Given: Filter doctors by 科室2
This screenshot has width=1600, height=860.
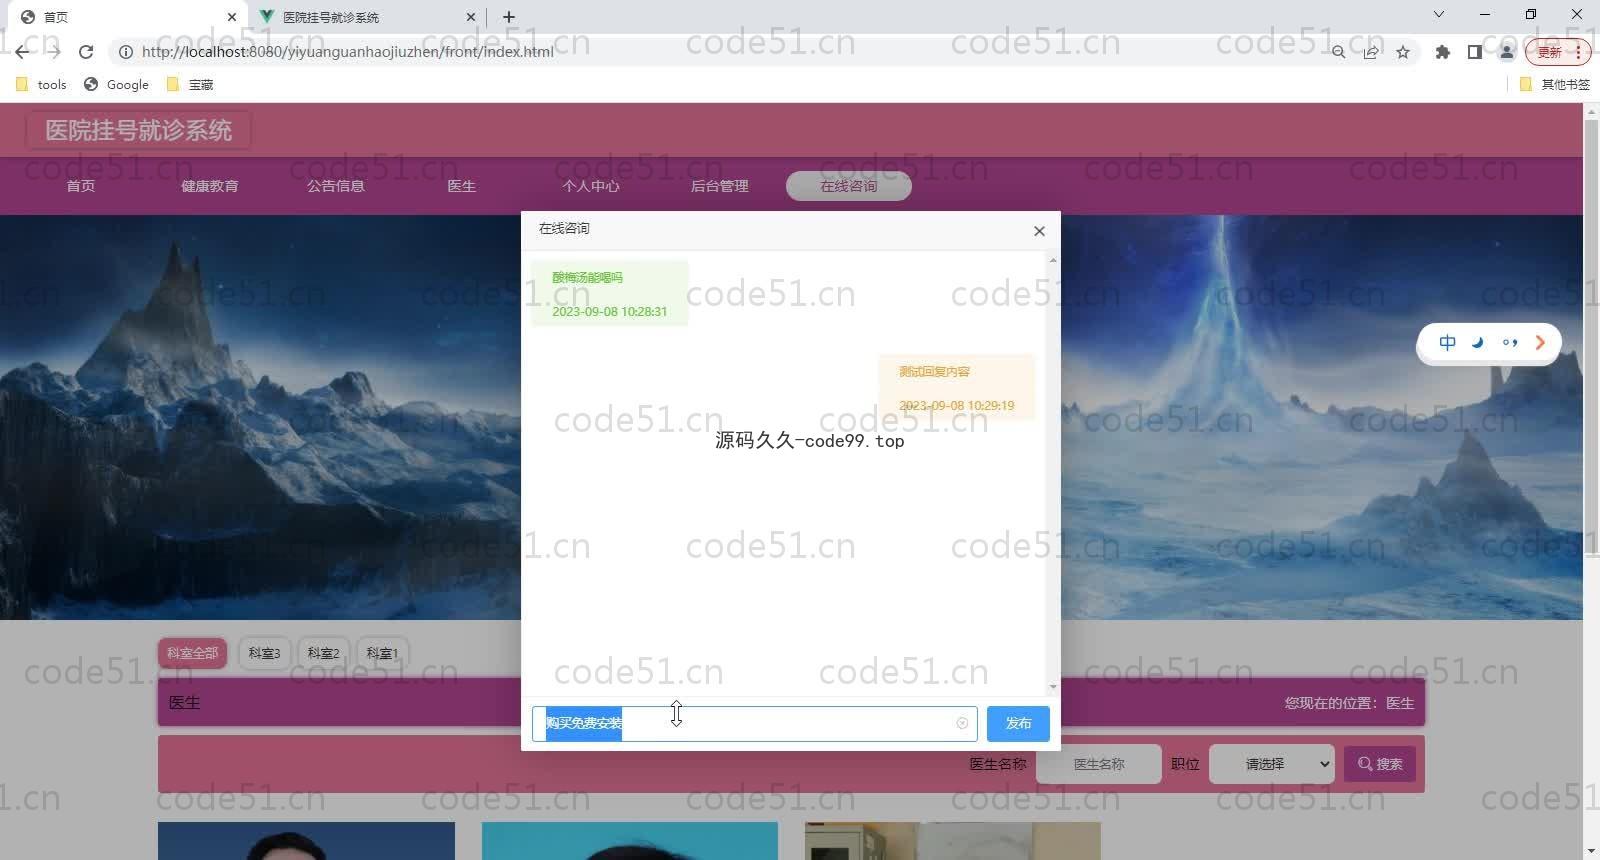Looking at the screenshot, I should pyautogui.click(x=323, y=653).
